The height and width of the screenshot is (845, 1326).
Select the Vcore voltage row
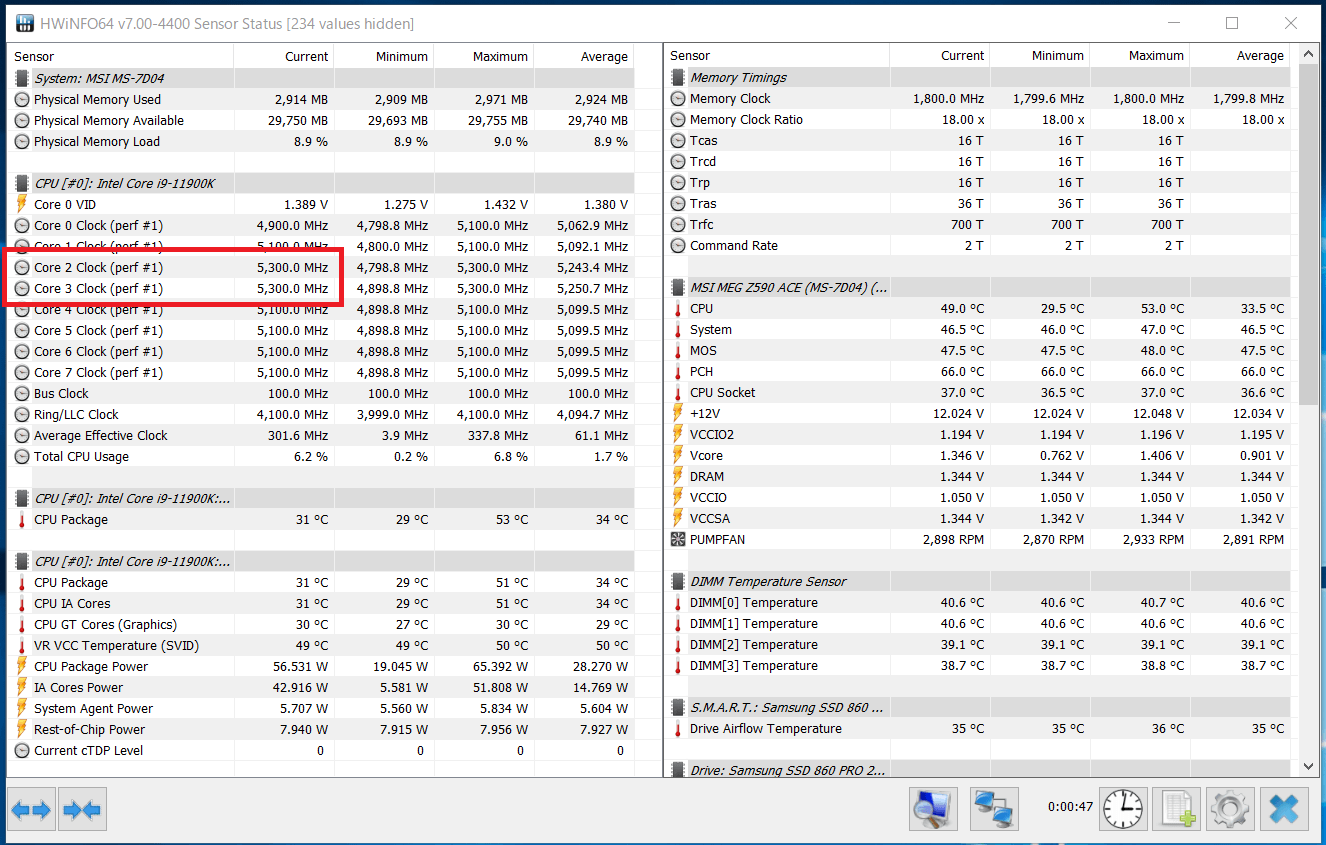(x=977, y=455)
